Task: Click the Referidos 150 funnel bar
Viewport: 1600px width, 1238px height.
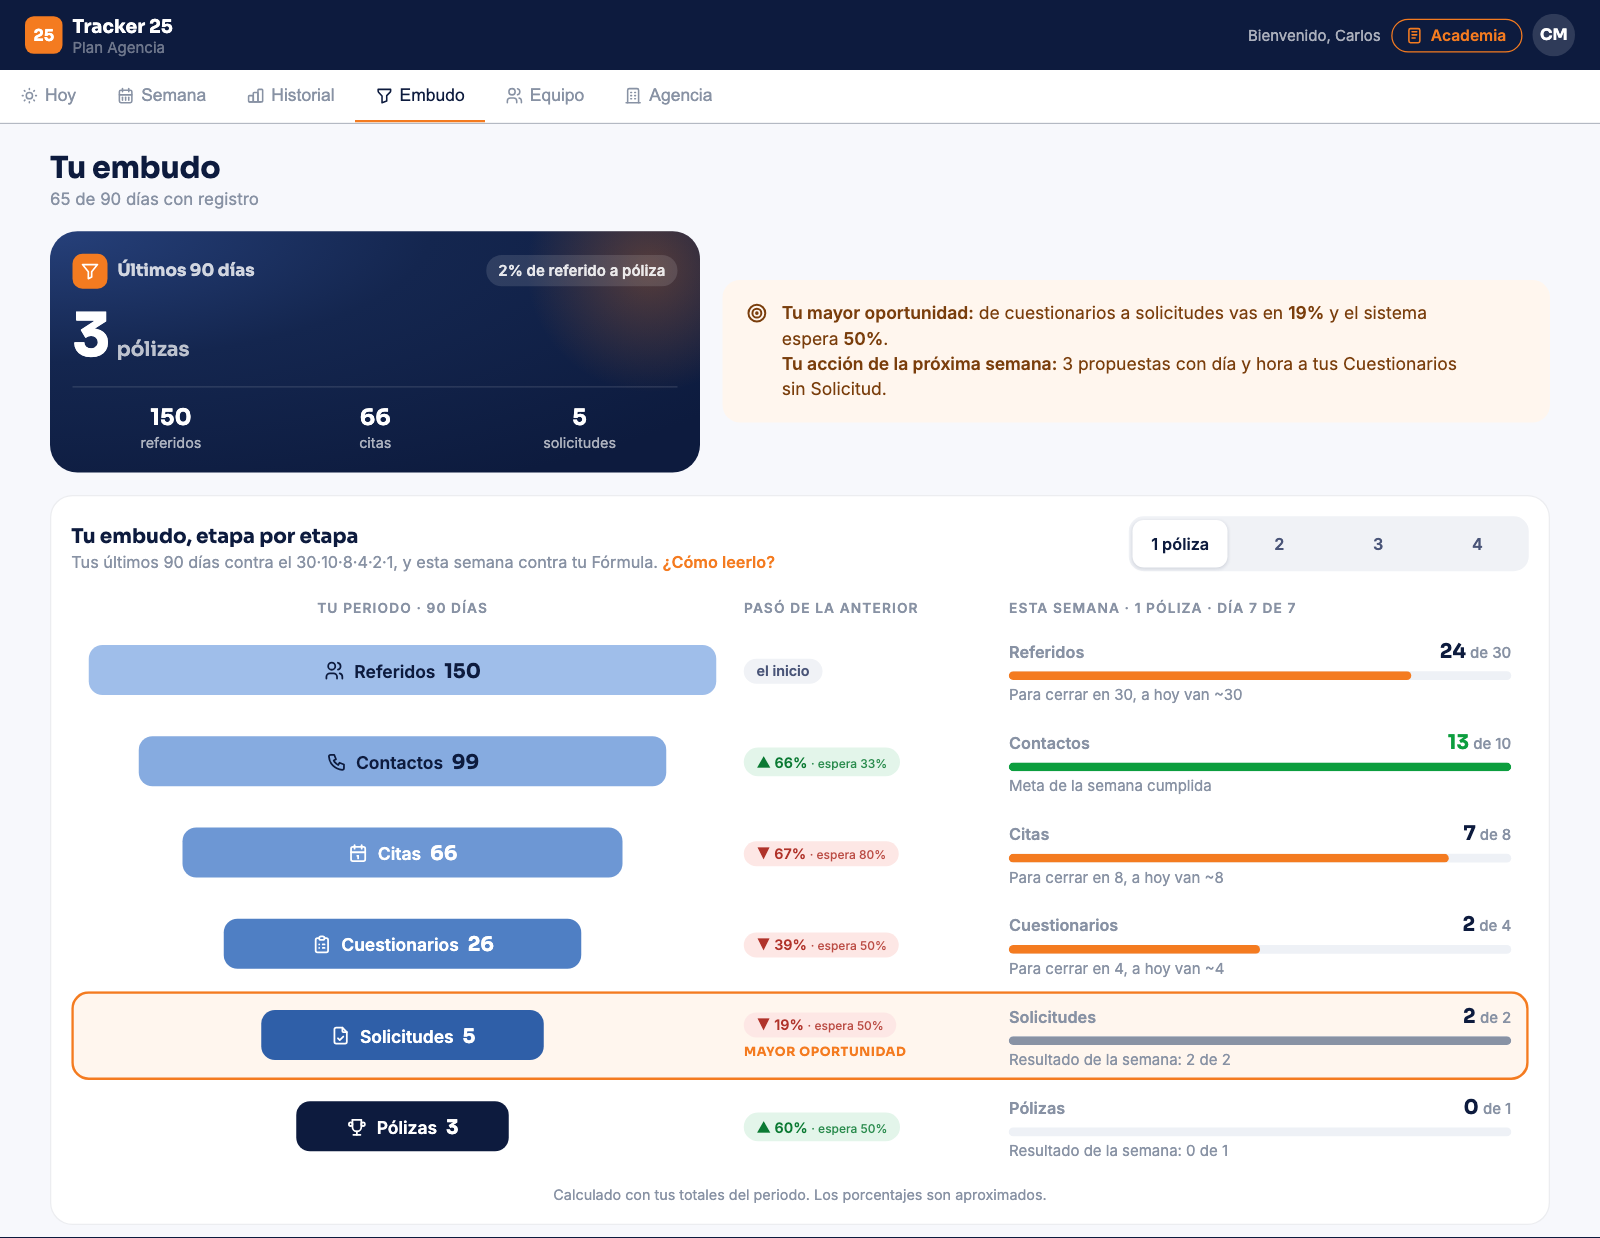Action: [x=402, y=670]
